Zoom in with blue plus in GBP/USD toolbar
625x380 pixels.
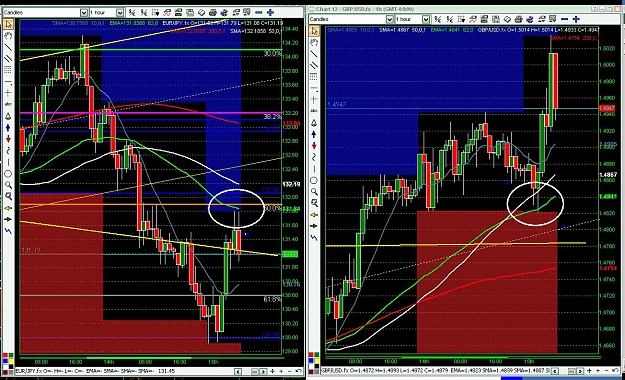pyautogui.click(x=576, y=19)
